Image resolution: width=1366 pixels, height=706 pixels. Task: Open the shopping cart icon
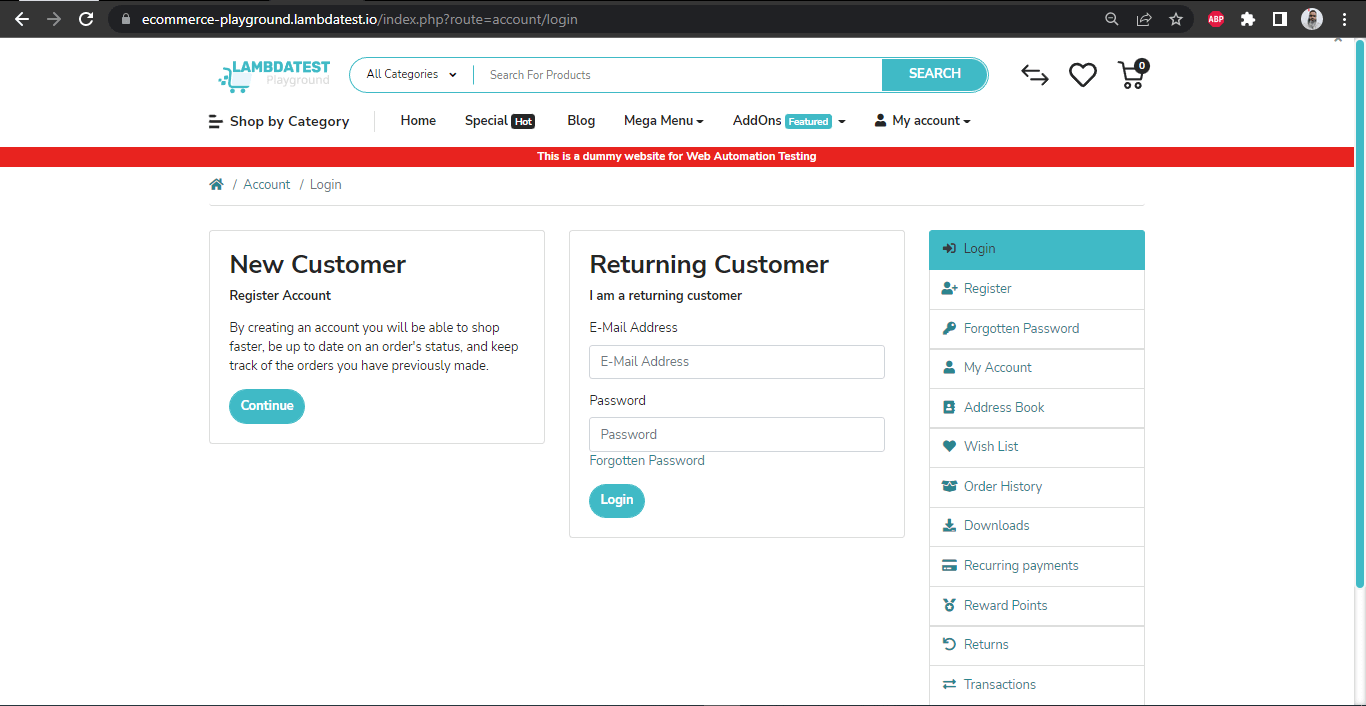[1131, 74]
